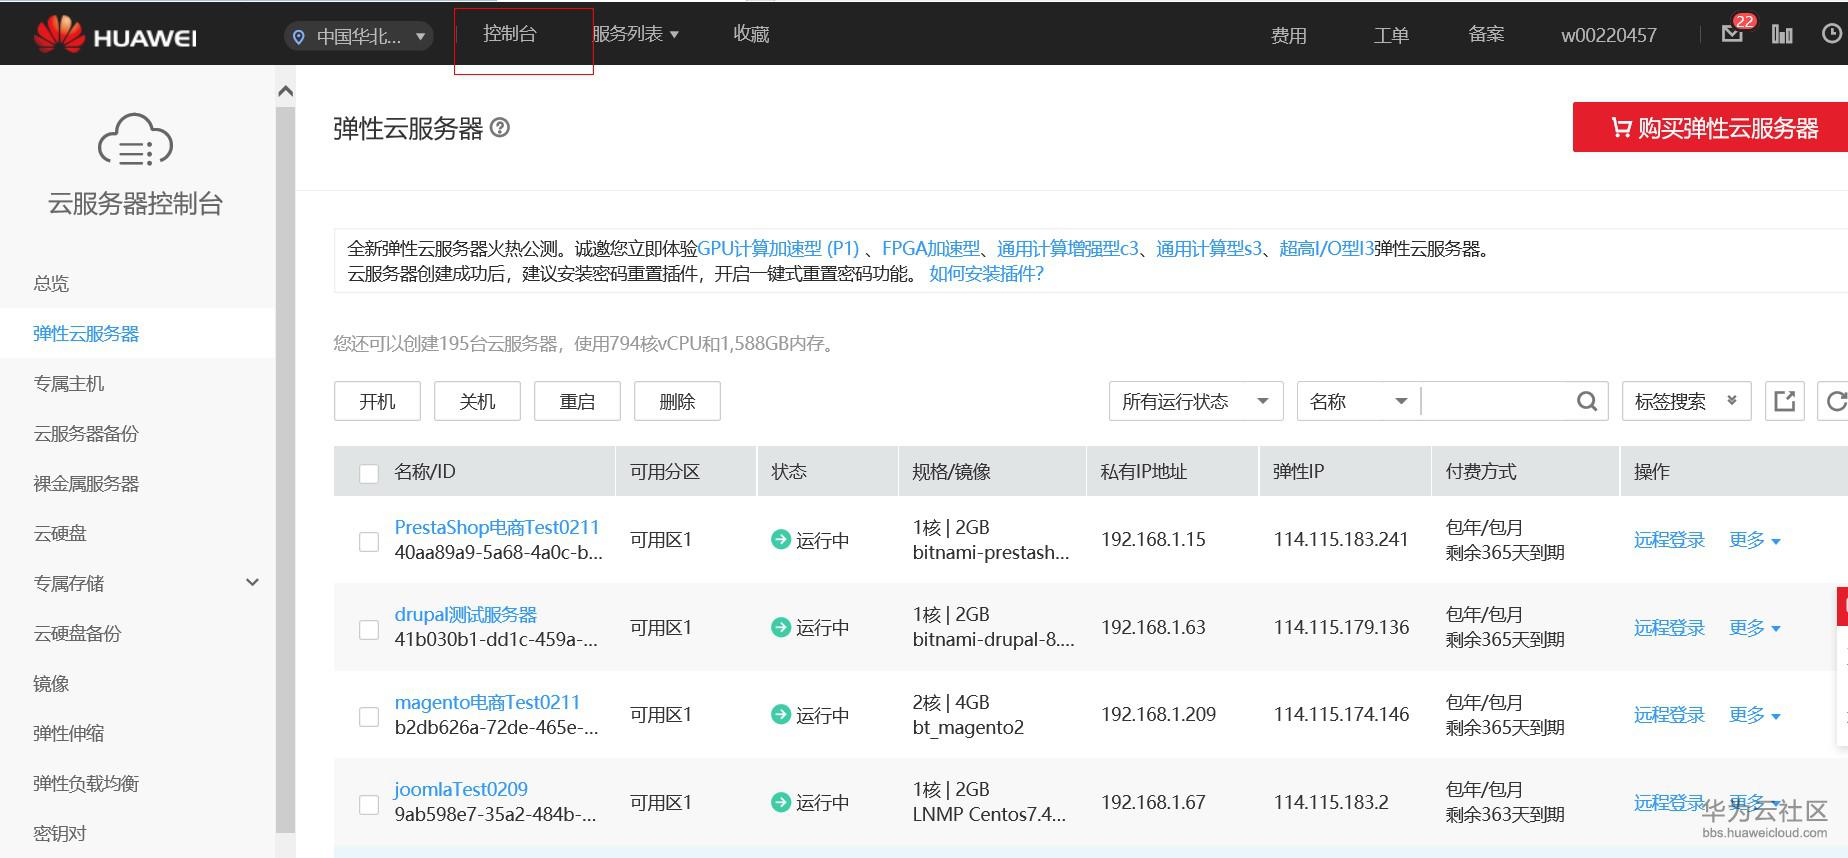
Task: Select 弹性云服务器 in the sidebar
Action: (86, 333)
